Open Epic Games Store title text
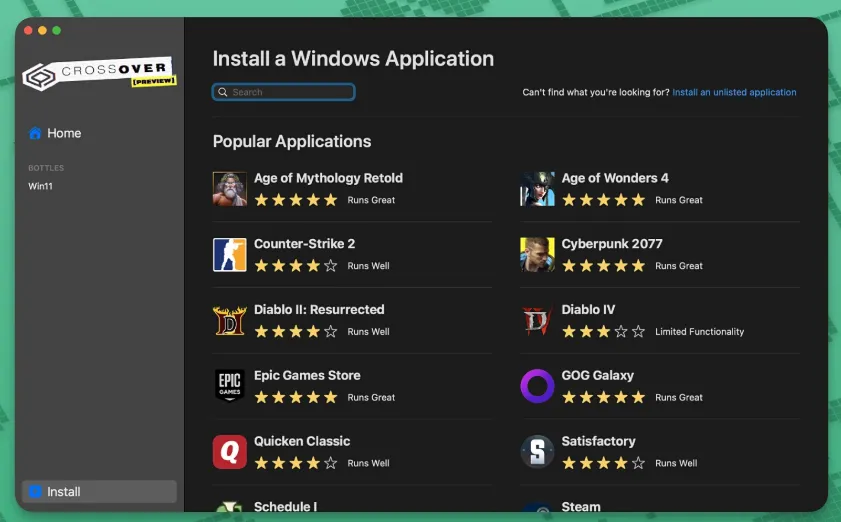 point(307,376)
